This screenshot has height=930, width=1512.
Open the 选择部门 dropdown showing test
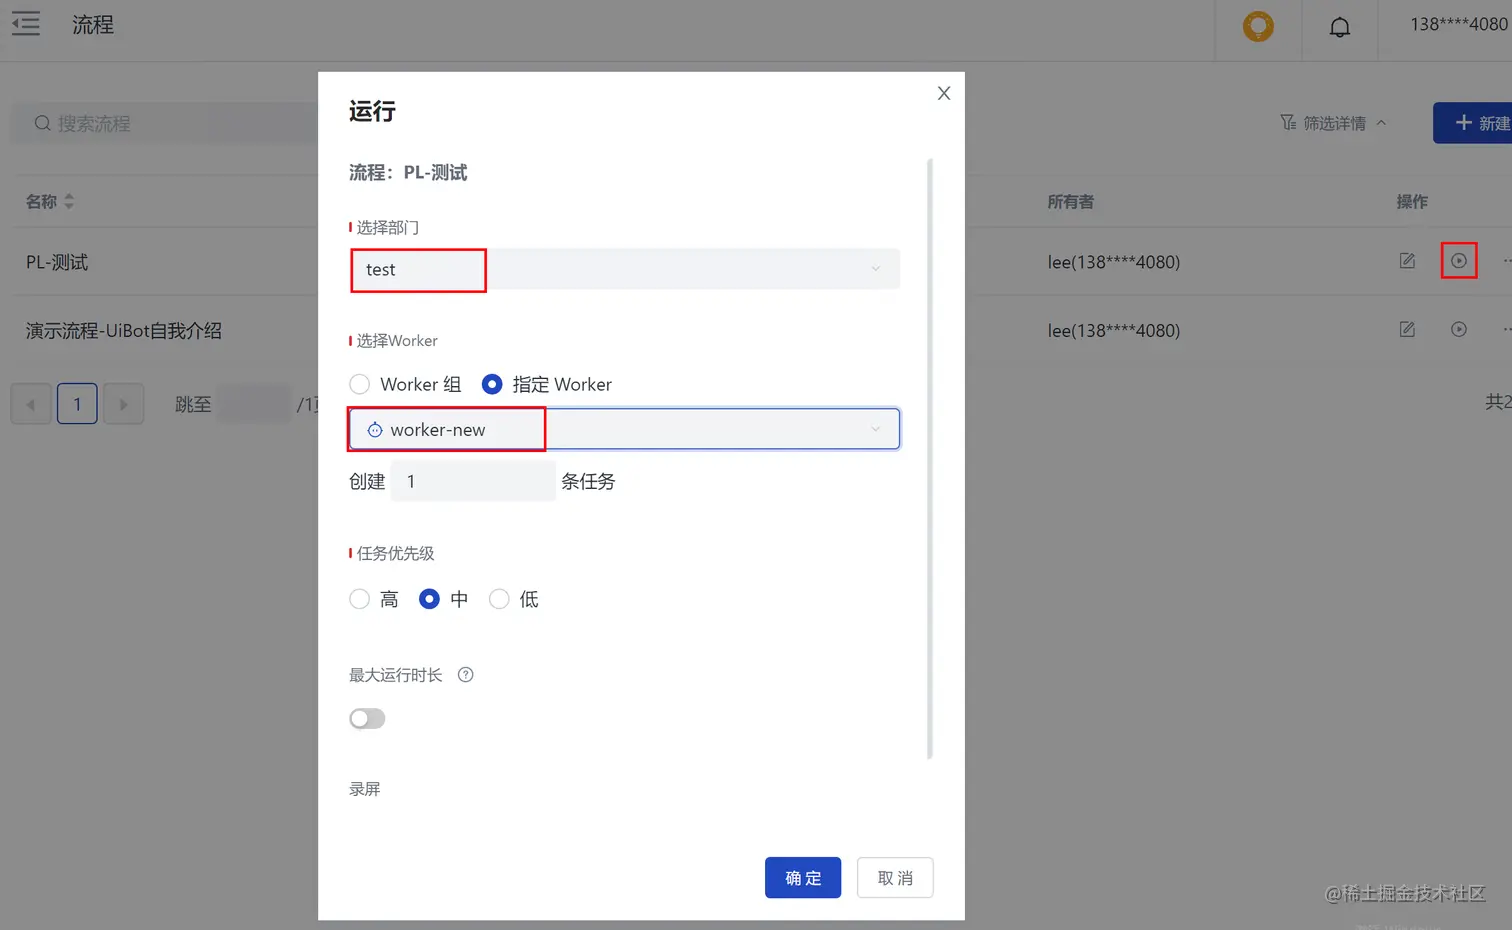pos(624,269)
